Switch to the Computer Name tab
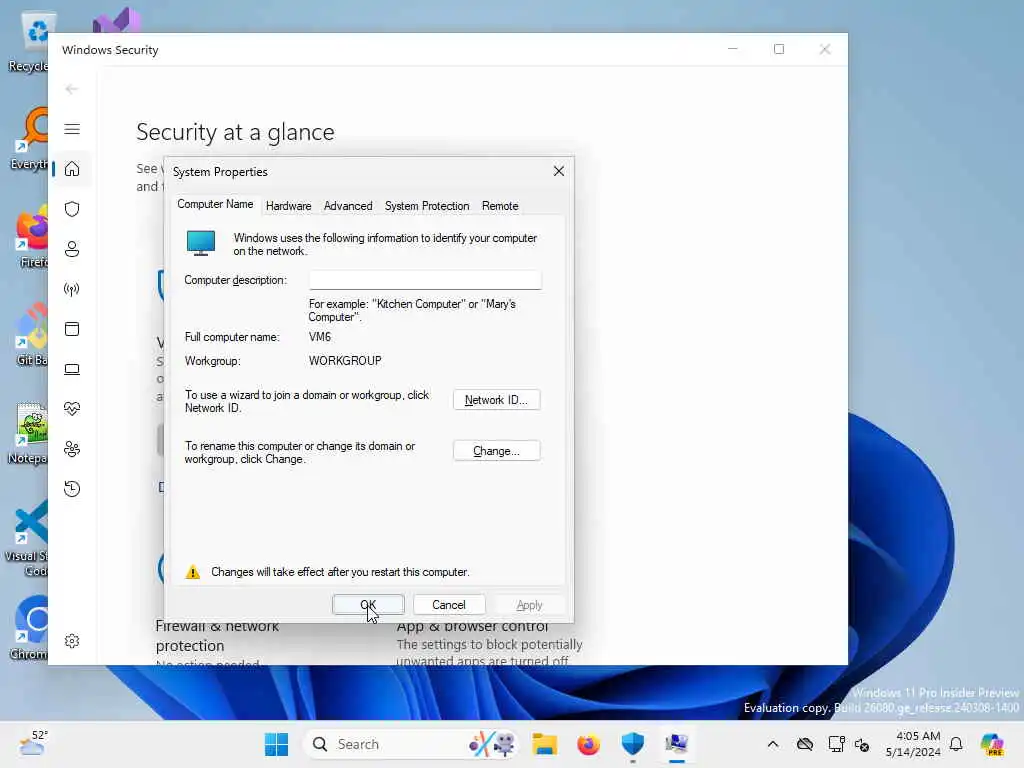This screenshot has width=1024, height=768. click(x=215, y=204)
